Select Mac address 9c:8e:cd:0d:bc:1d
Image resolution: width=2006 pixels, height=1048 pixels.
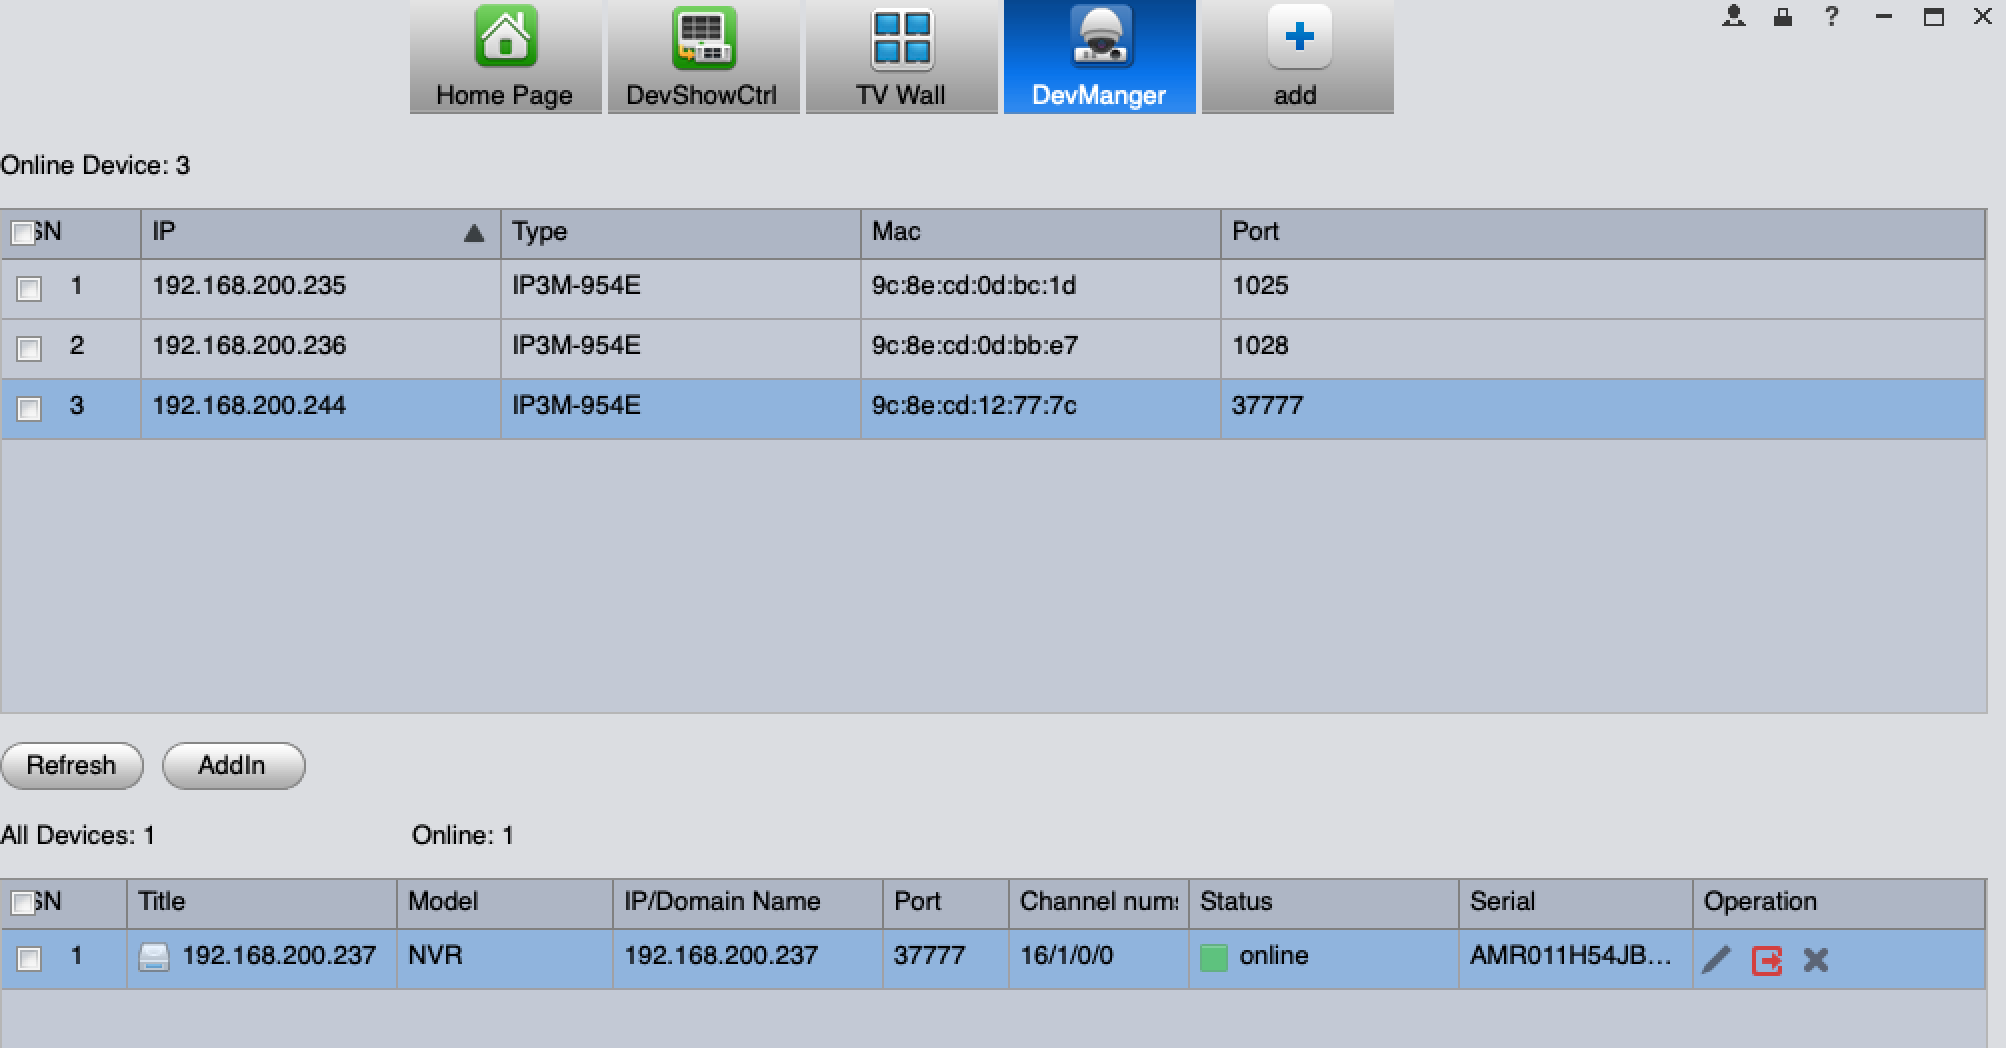tap(974, 286)
